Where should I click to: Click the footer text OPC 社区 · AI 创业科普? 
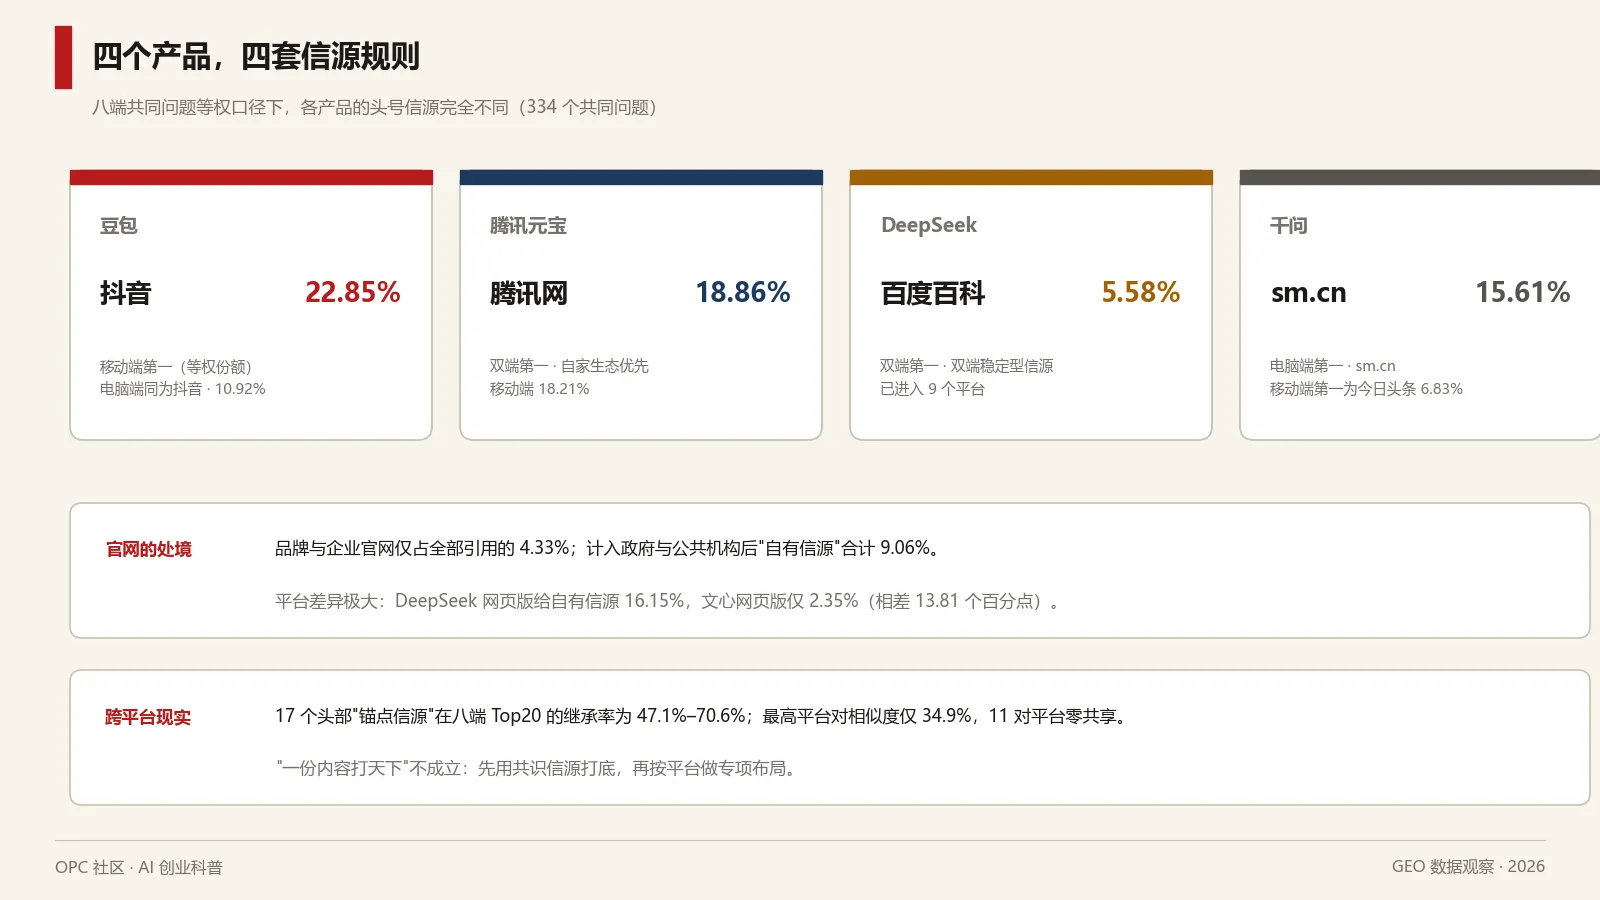[x=139, y=867]
